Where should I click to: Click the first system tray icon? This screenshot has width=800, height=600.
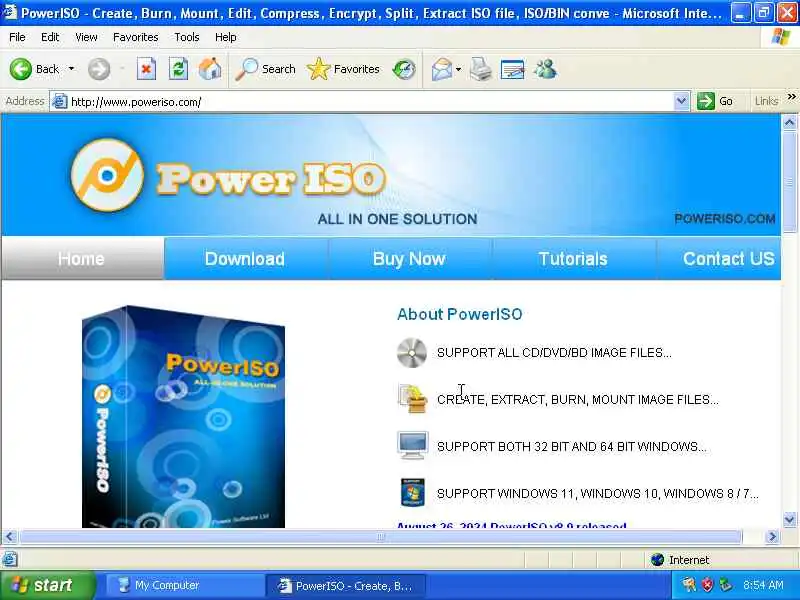pyautogui.click(x=688, y=585)
